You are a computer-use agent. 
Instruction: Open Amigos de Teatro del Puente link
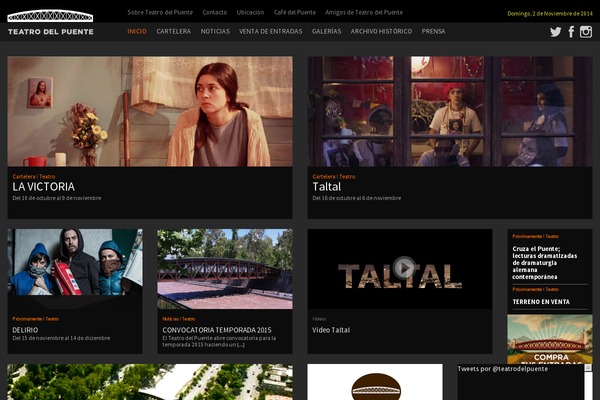coord(364,12)
